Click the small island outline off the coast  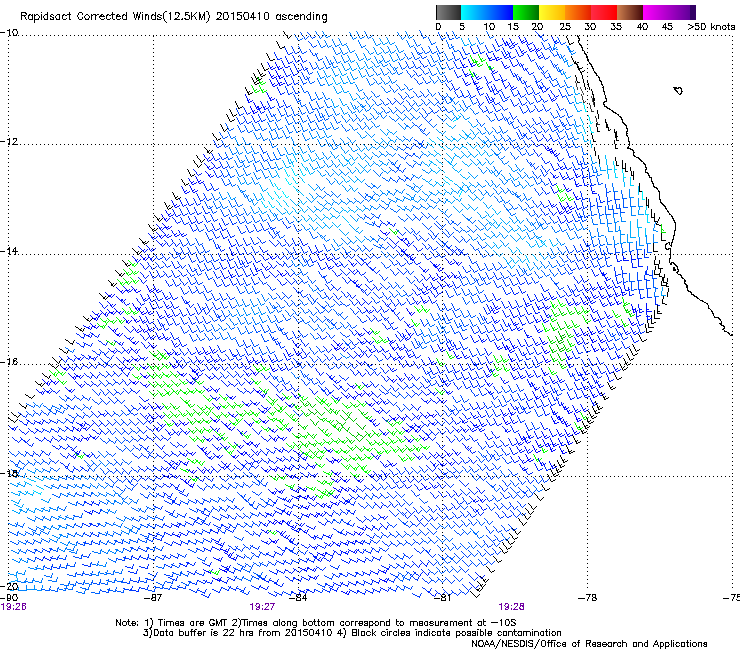[x=678, y=90]
